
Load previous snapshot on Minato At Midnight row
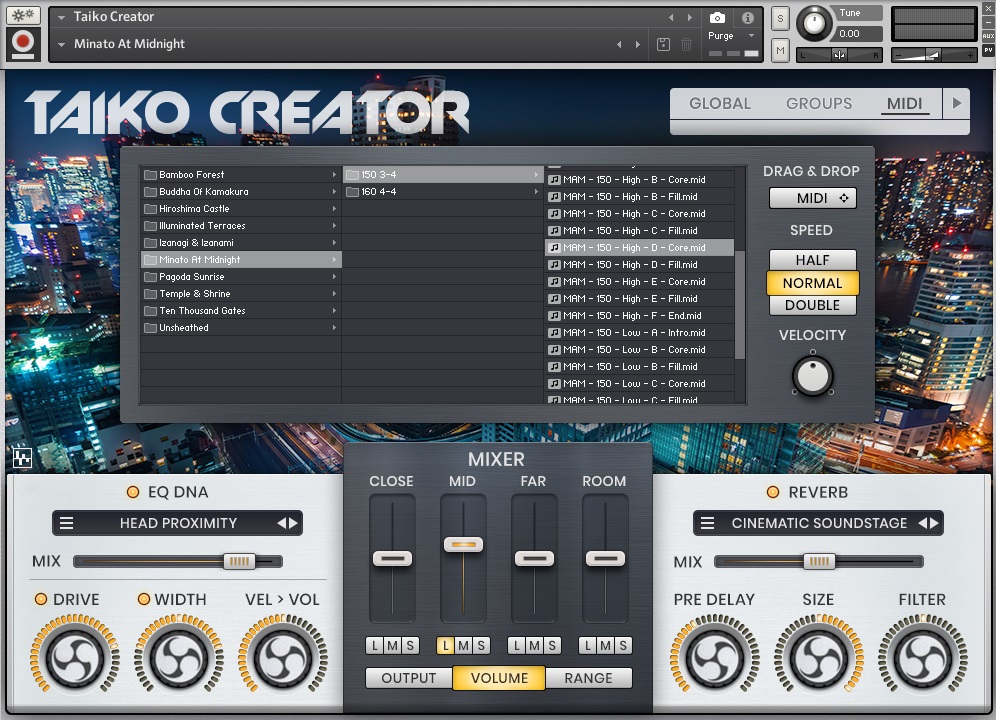[619, 44]
